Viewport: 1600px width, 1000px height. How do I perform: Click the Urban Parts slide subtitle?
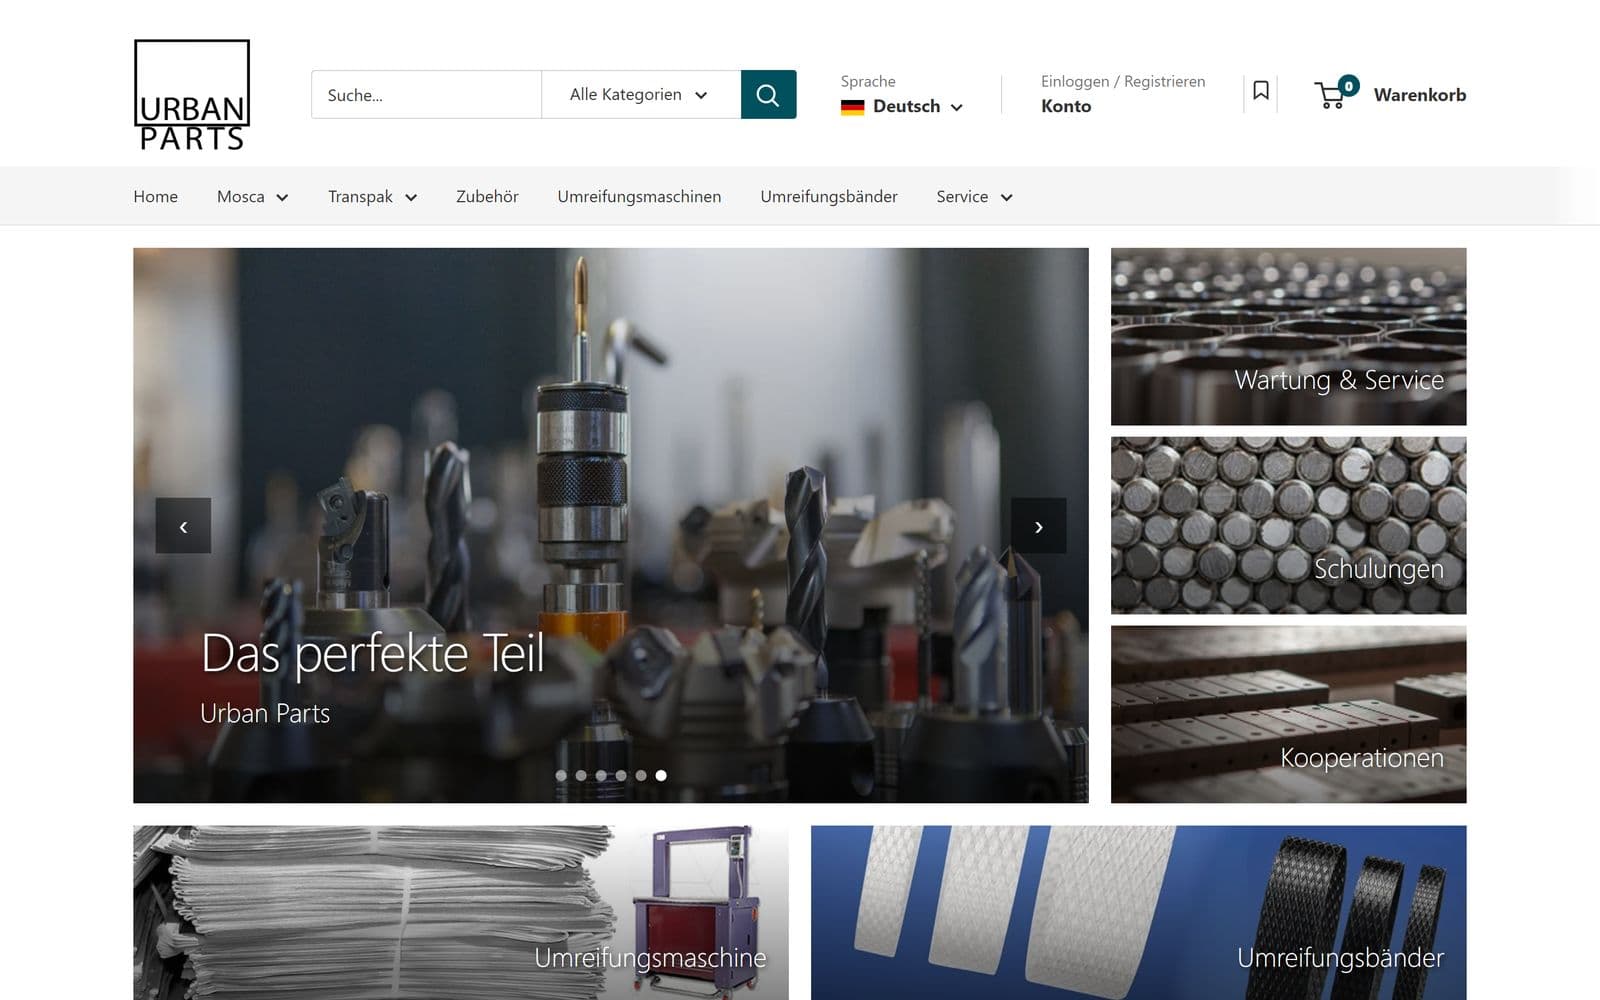(265, 713)
